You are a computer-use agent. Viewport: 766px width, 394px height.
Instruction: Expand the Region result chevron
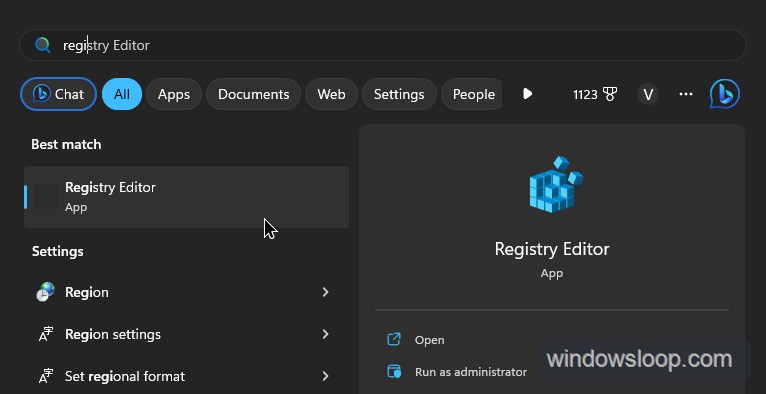[325, 292]
